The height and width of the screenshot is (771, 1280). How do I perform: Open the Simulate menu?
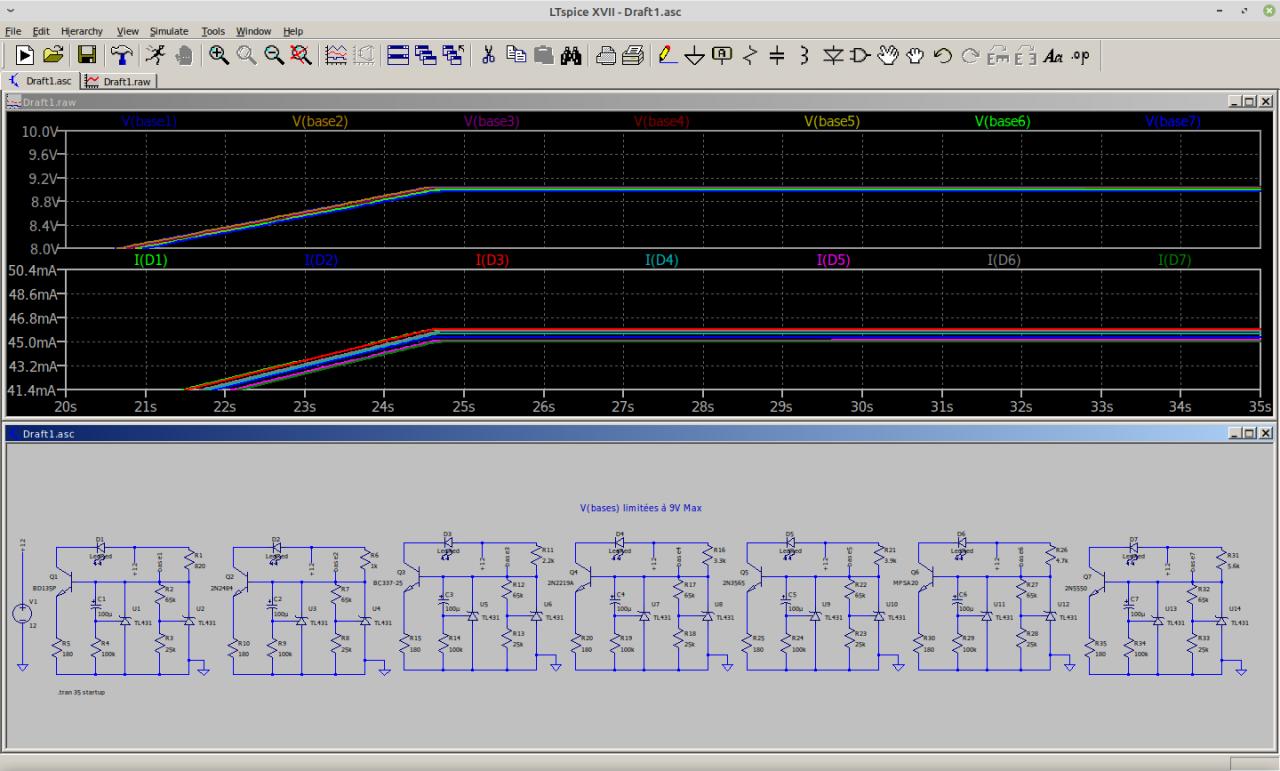click(169, 31)
